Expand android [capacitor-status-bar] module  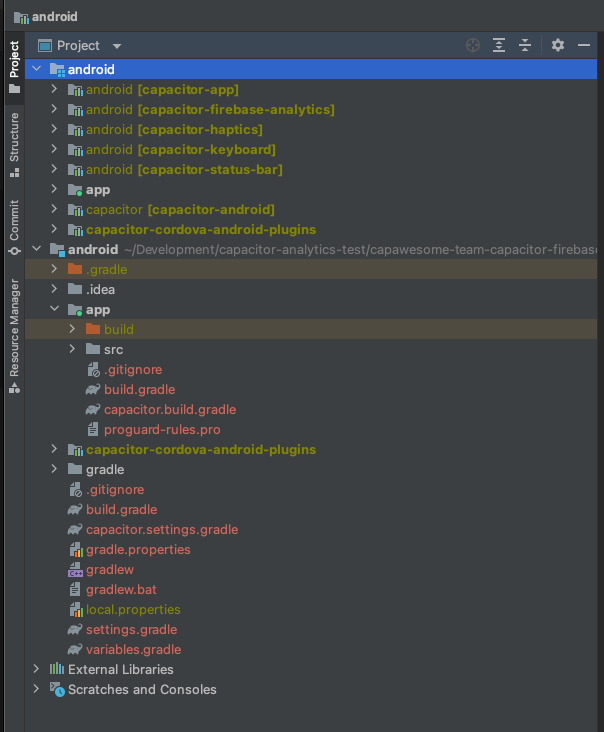54,169
